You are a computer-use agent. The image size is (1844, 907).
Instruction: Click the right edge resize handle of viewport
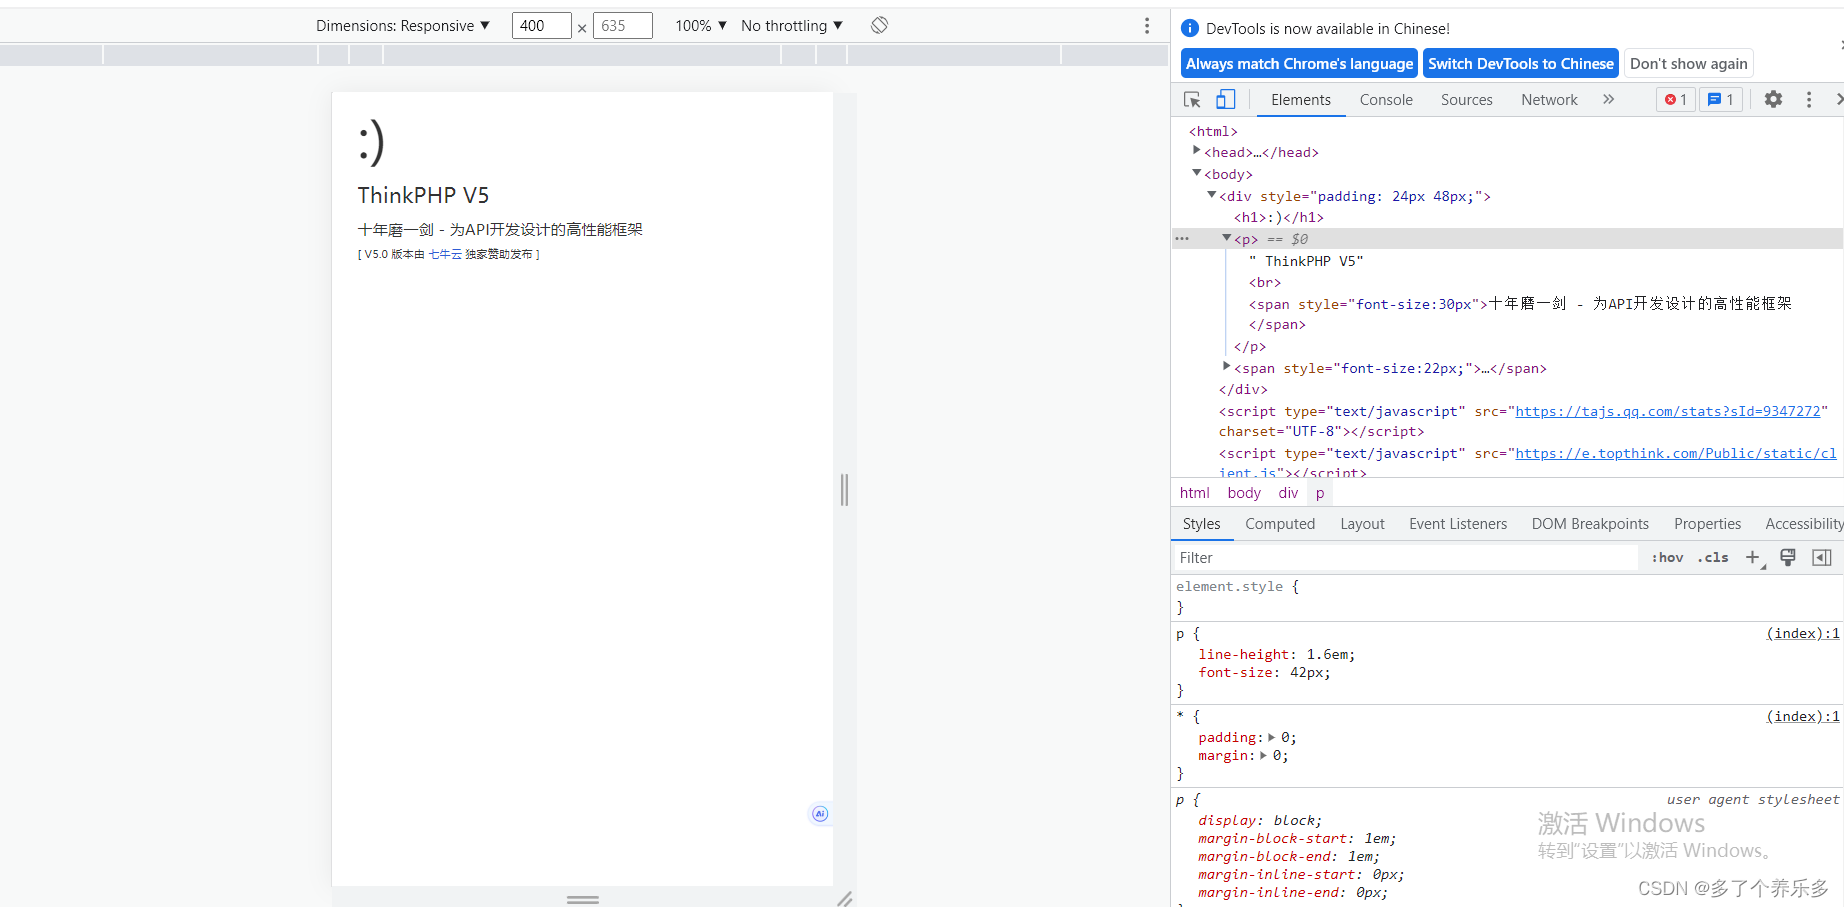tap(845, 489)
